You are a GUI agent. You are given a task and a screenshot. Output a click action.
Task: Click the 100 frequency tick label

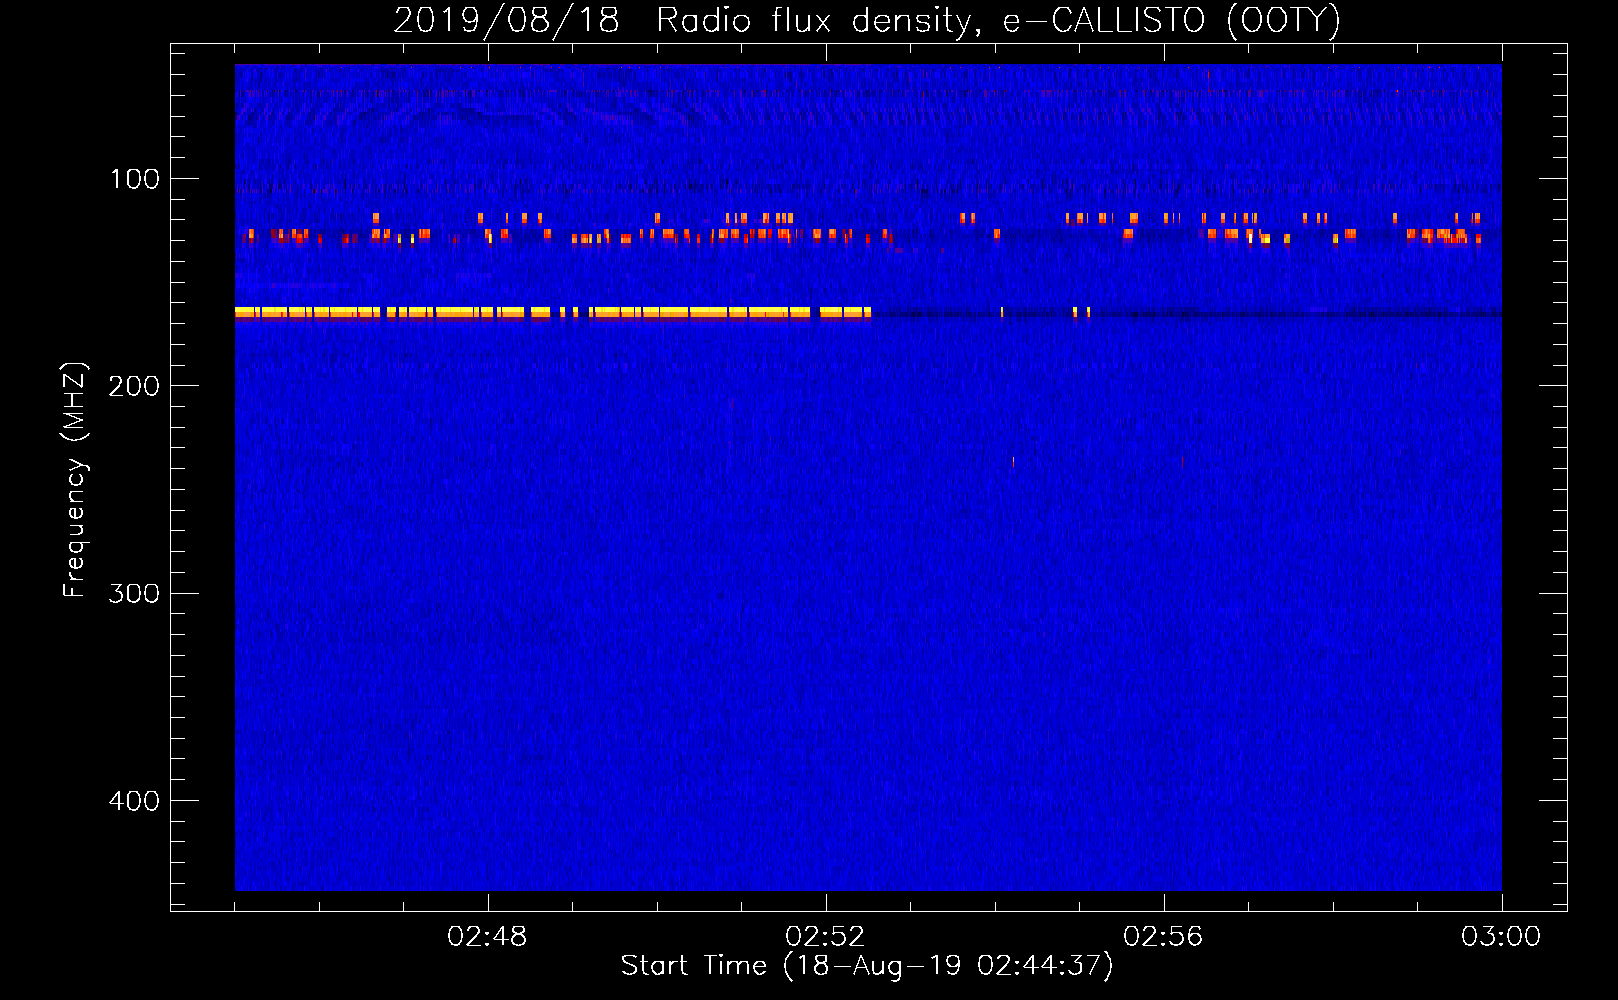pos(135,179)
